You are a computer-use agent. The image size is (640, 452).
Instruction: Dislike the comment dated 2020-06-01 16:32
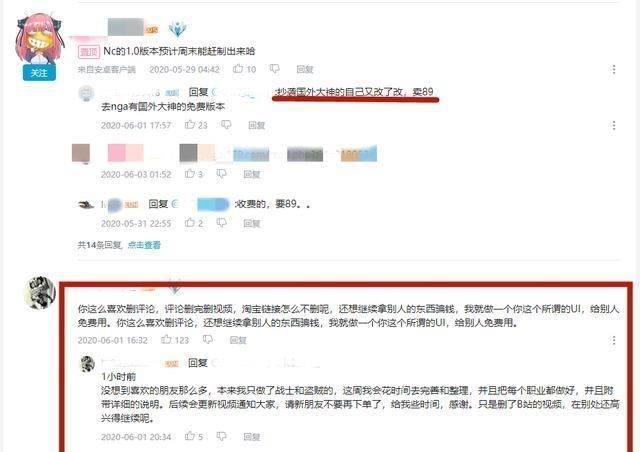pos(208,339)
